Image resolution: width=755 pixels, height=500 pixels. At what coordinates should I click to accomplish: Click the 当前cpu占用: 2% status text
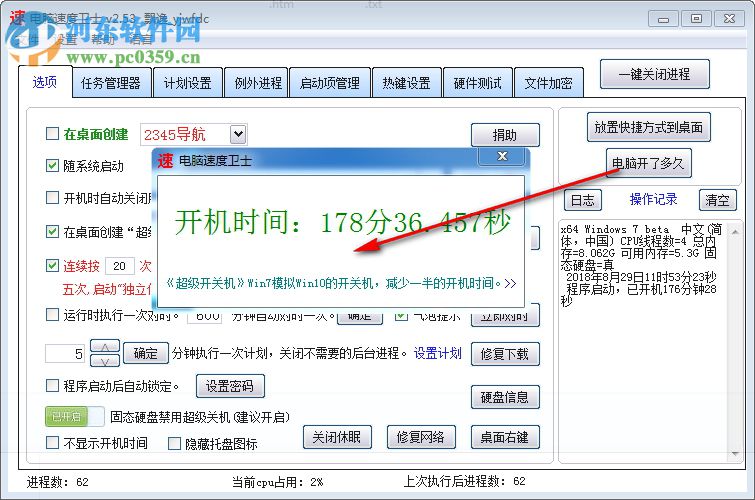(x=277, y=482)
